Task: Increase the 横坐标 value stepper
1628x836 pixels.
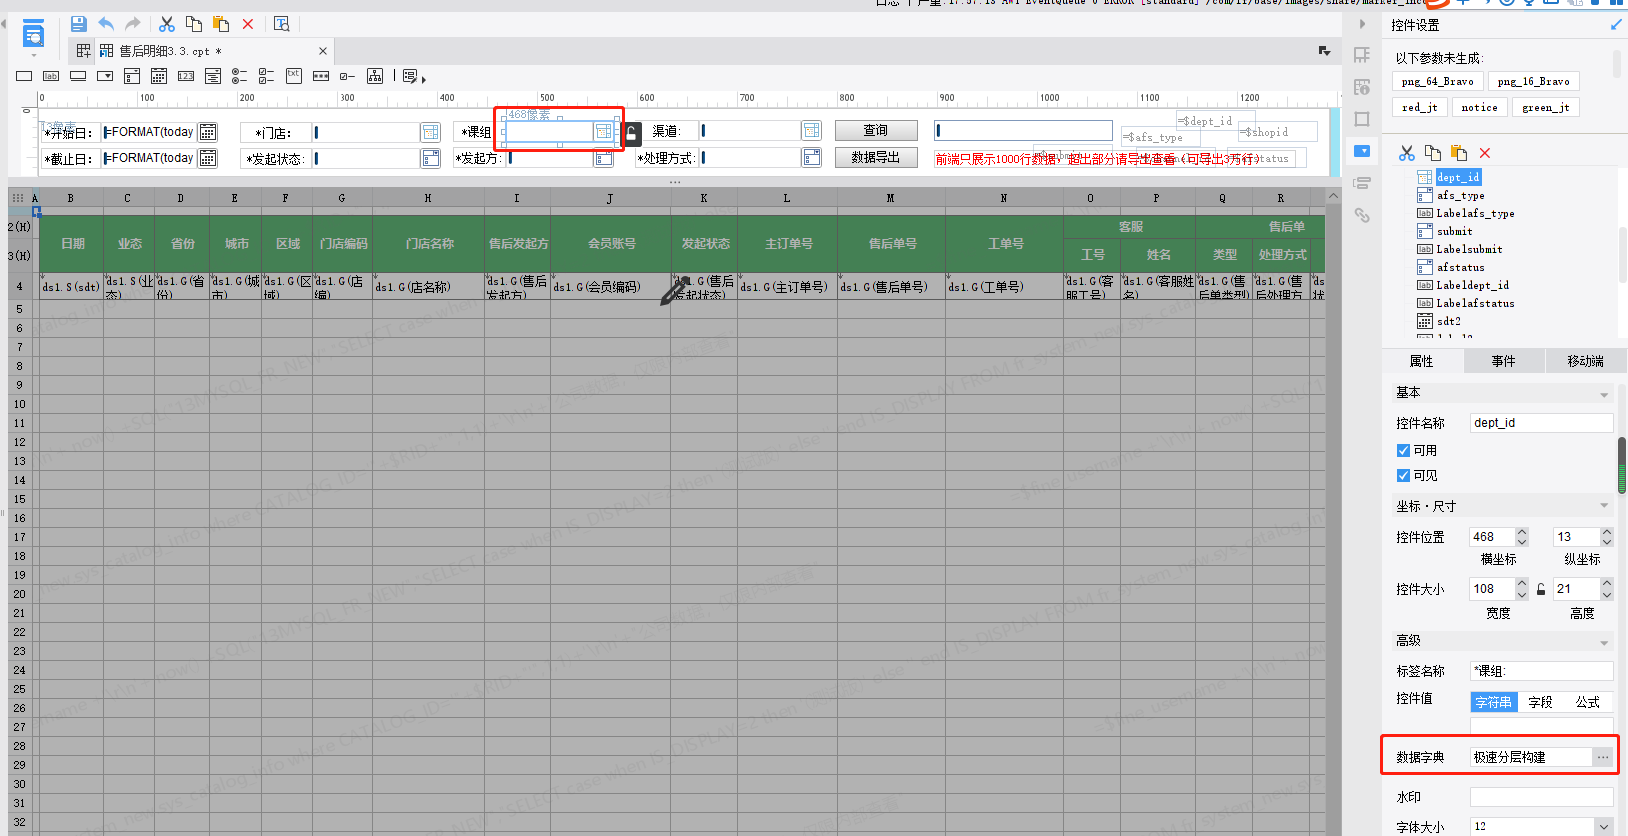Action: coord(1522,532)
